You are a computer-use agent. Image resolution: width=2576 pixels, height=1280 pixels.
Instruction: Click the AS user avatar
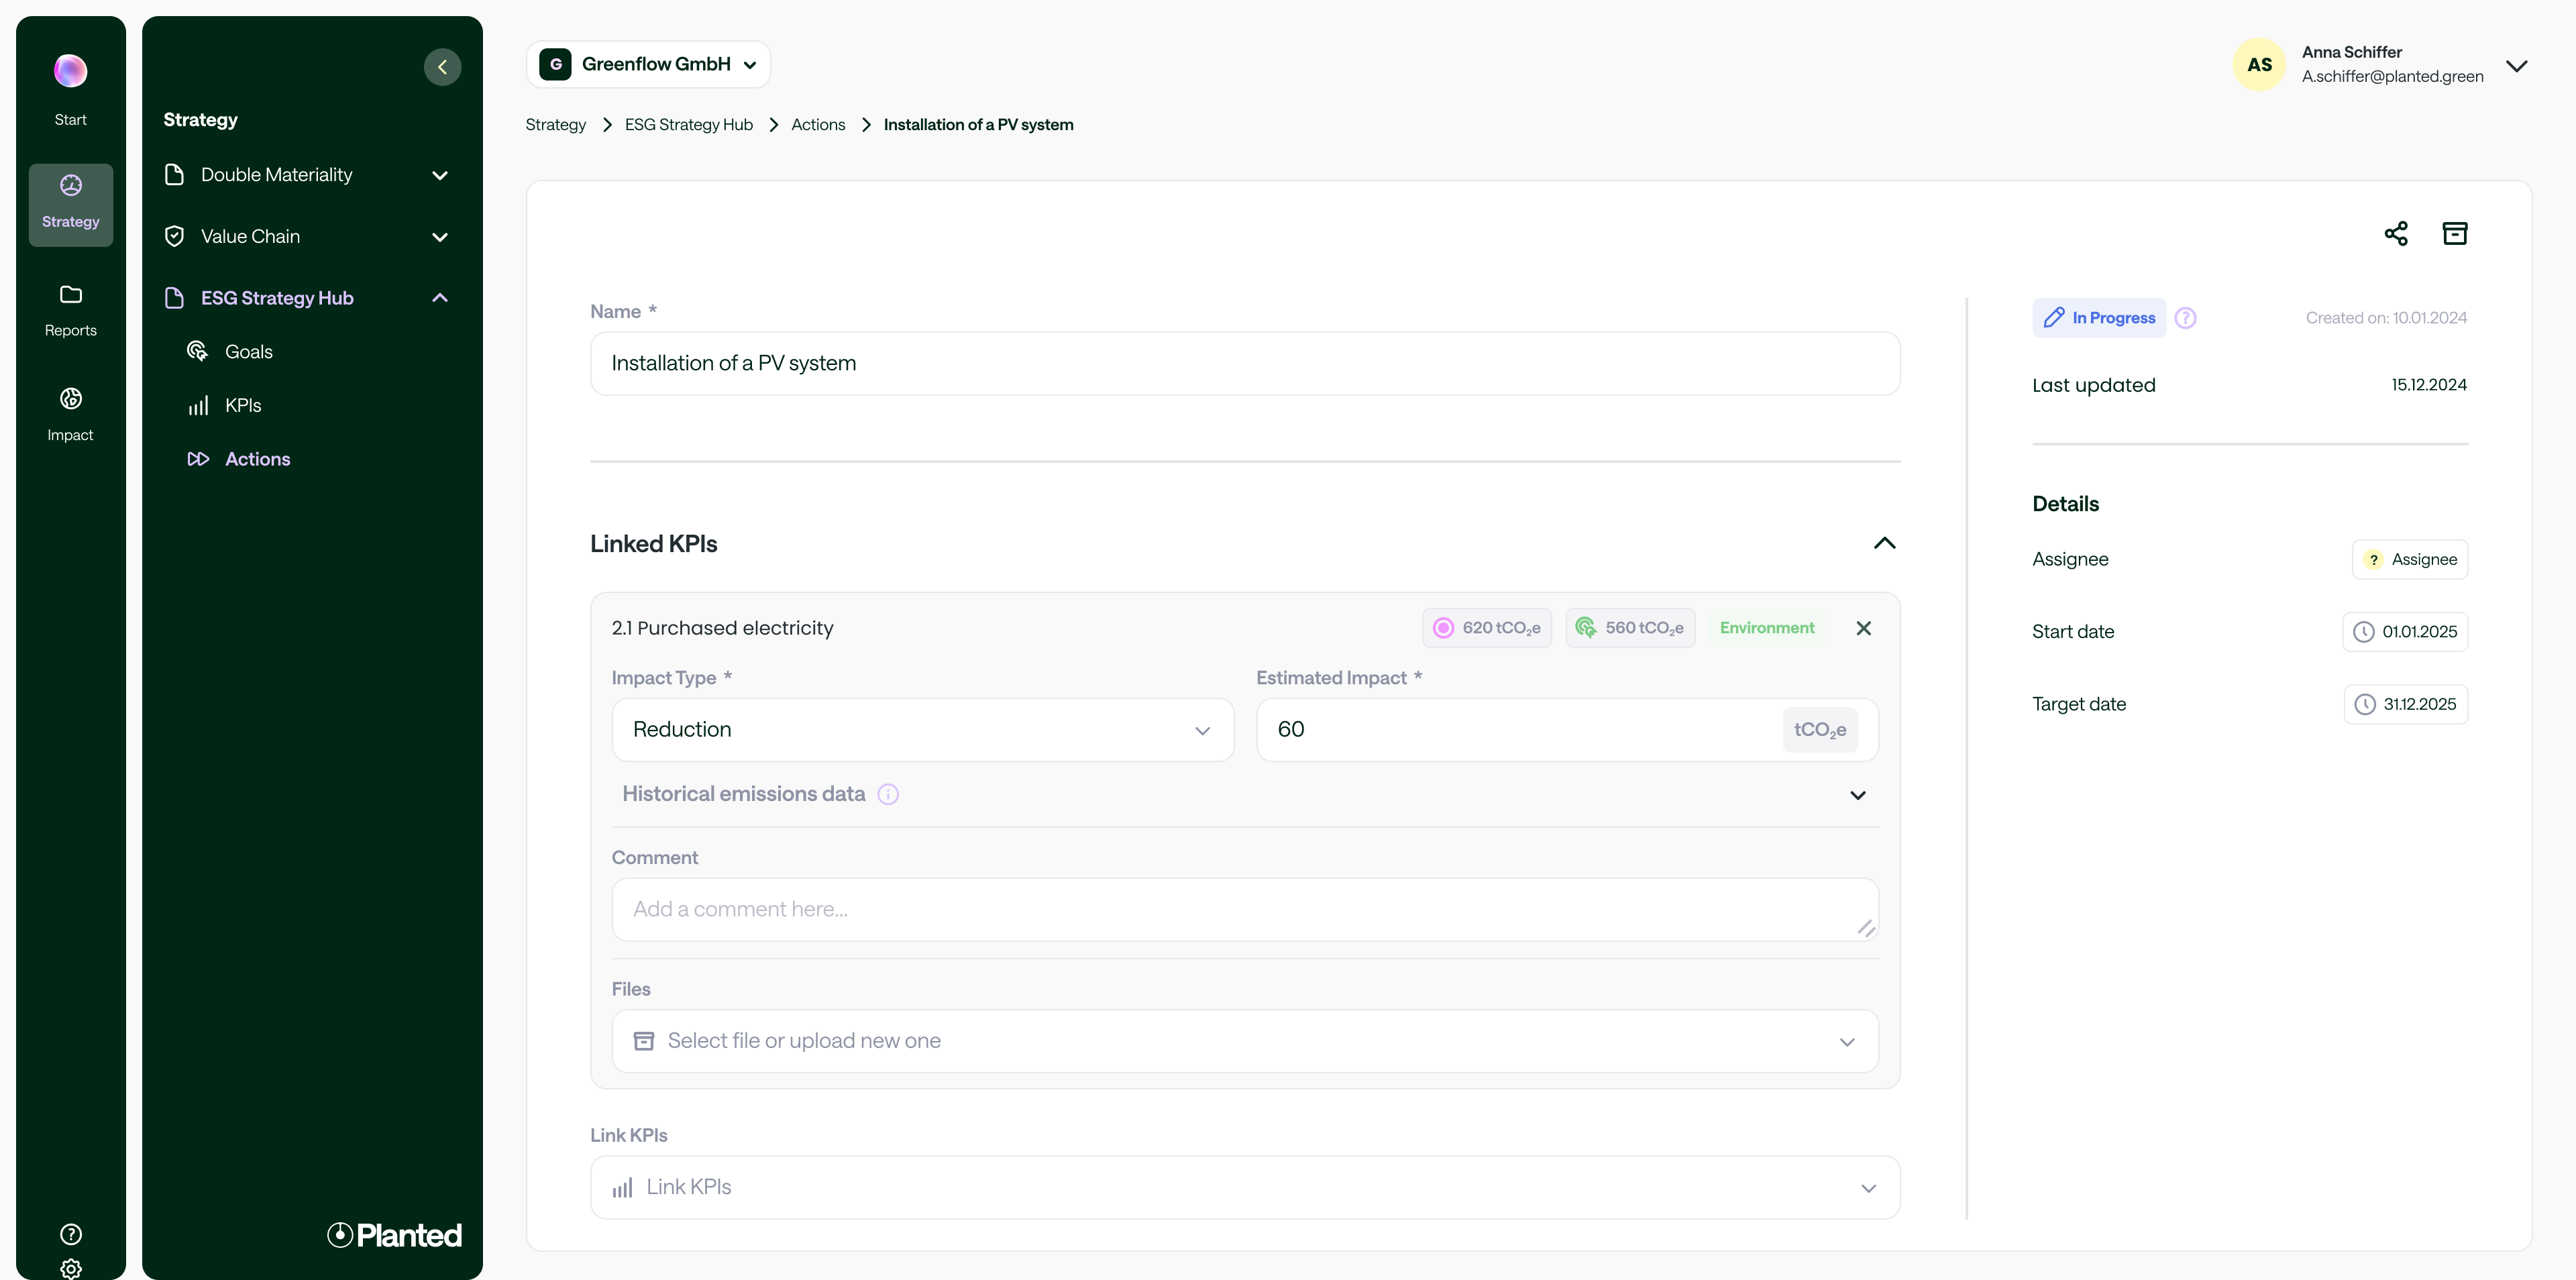[x=2259, y=65]
